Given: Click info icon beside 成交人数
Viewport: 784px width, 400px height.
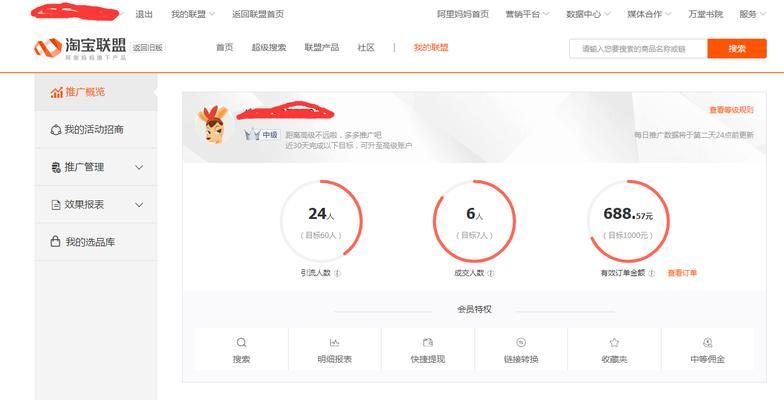Looking at the screenshot, I should (491, 274).
